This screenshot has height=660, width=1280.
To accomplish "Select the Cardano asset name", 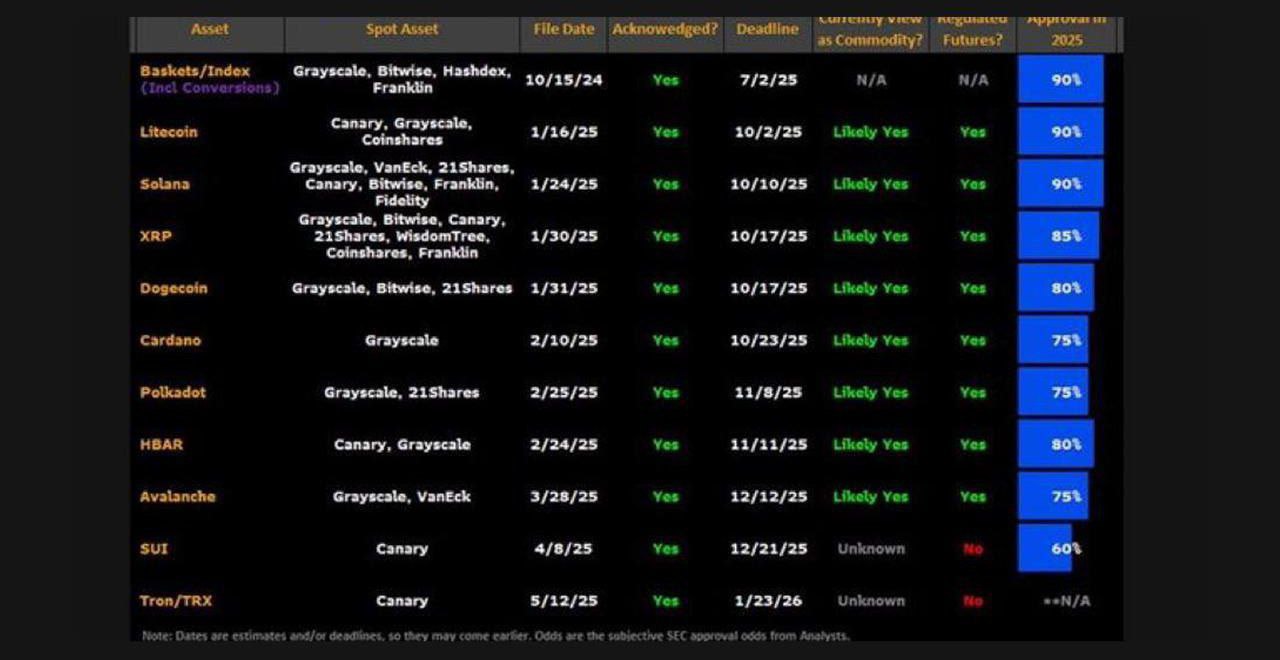I will 170,340.
